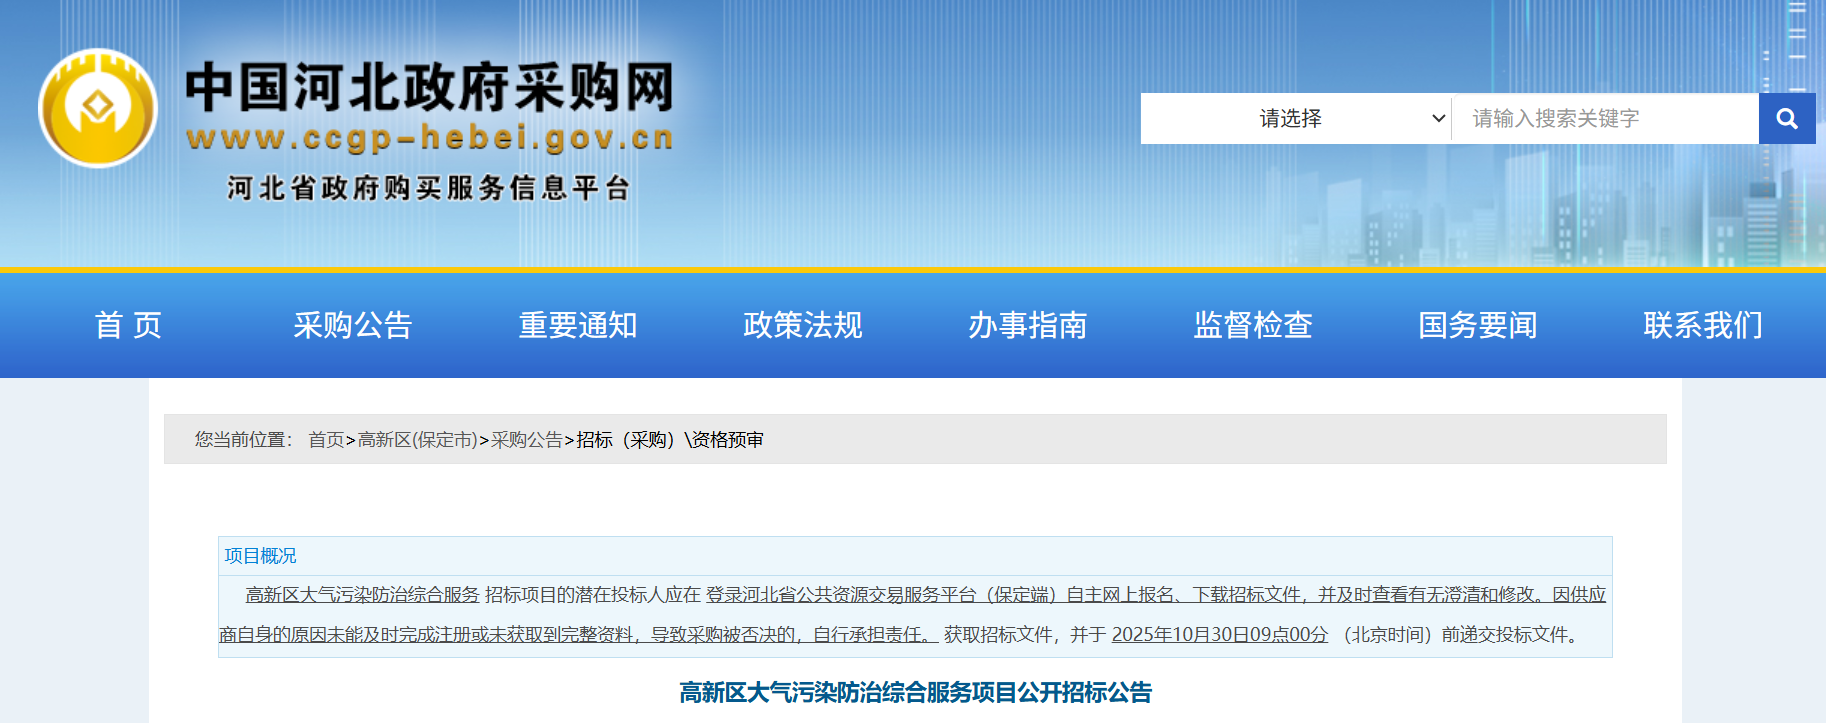Focus the 请输入搜索关键字 search field
Image resolution: width=1826 pixels, height=723 pixels.
click(x=1604, y=119)
